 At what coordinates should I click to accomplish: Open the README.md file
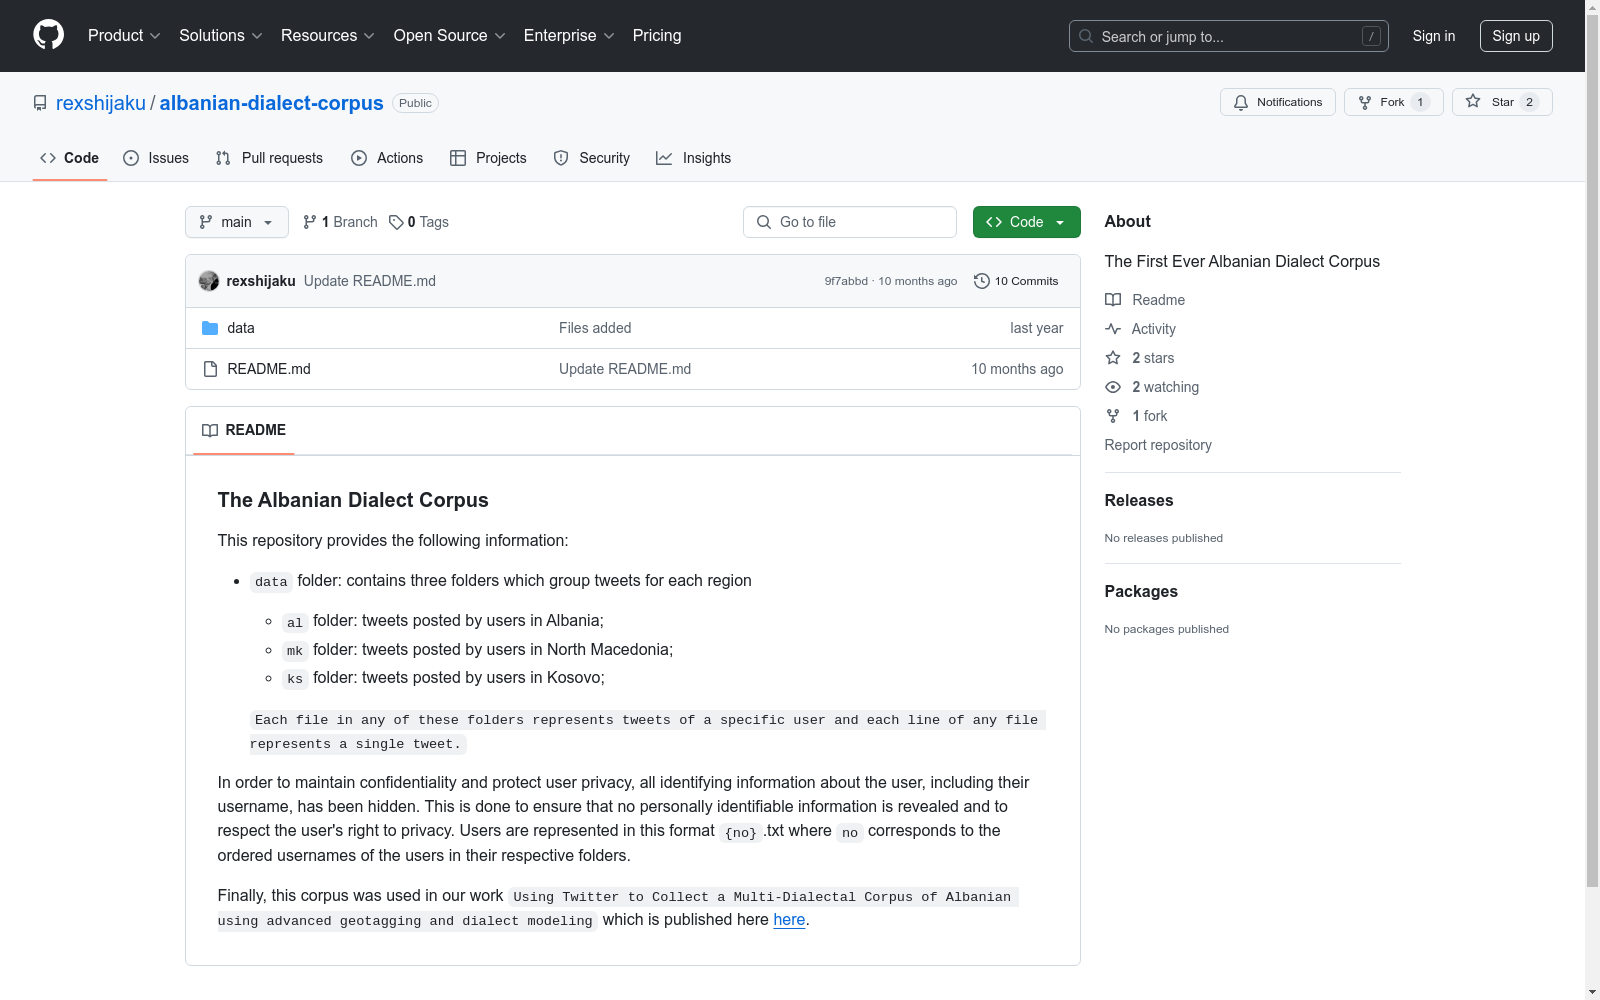269,369
